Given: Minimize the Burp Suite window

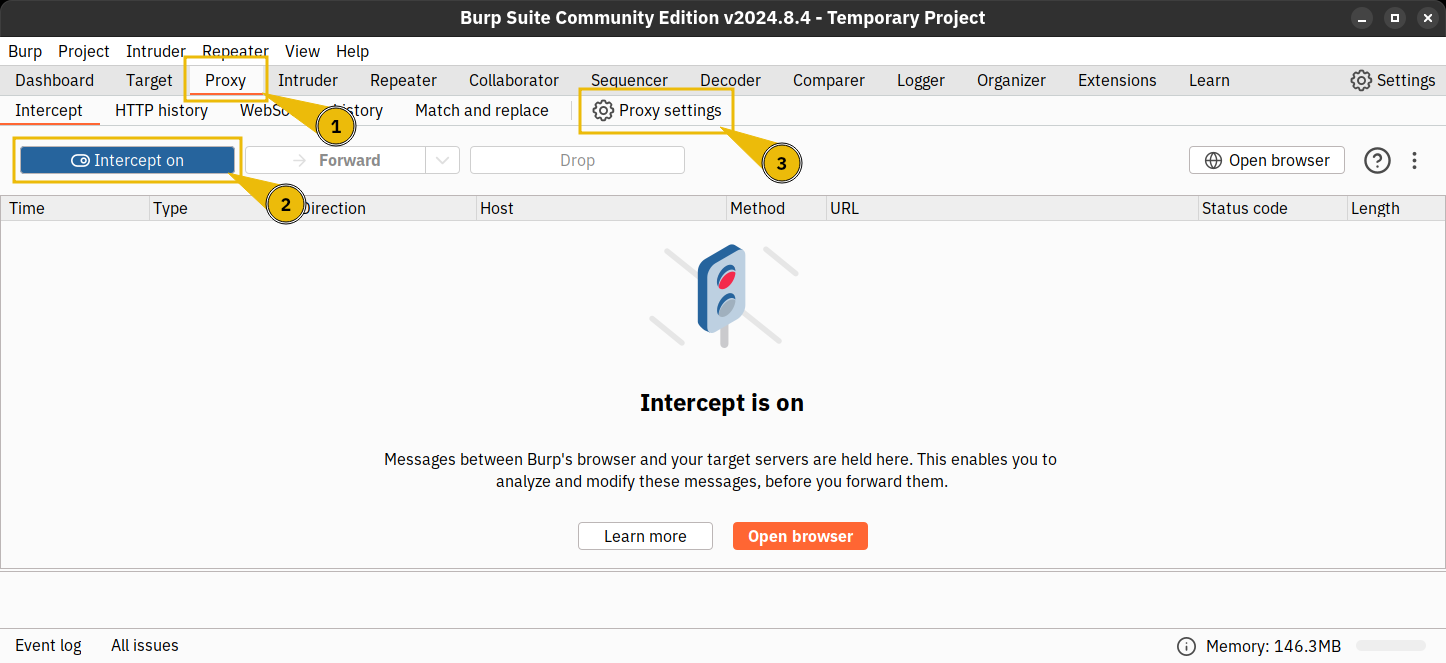Looking at the screenshot, I should pos(1362,18).
